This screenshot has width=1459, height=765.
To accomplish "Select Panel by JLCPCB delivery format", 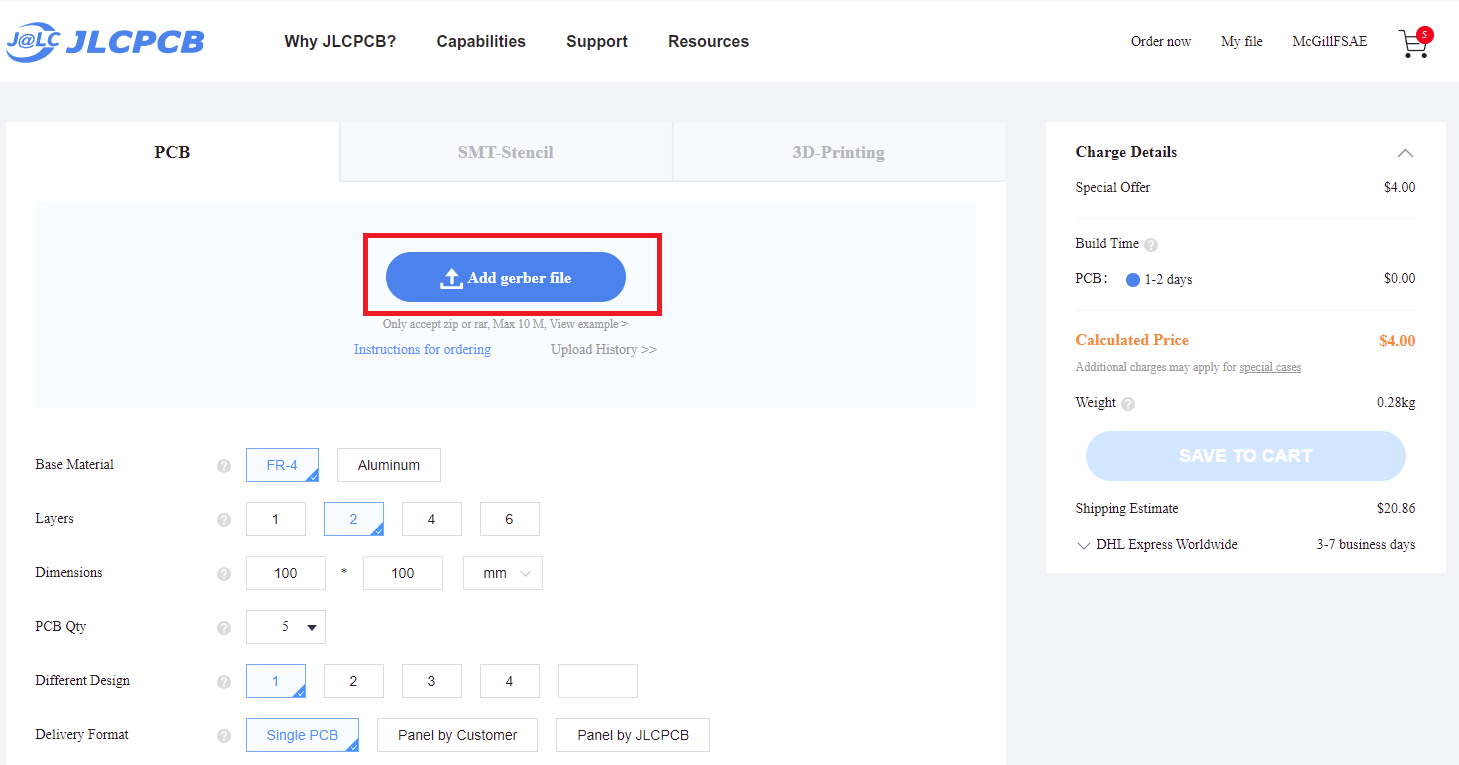I will click(x=633, y=735).
